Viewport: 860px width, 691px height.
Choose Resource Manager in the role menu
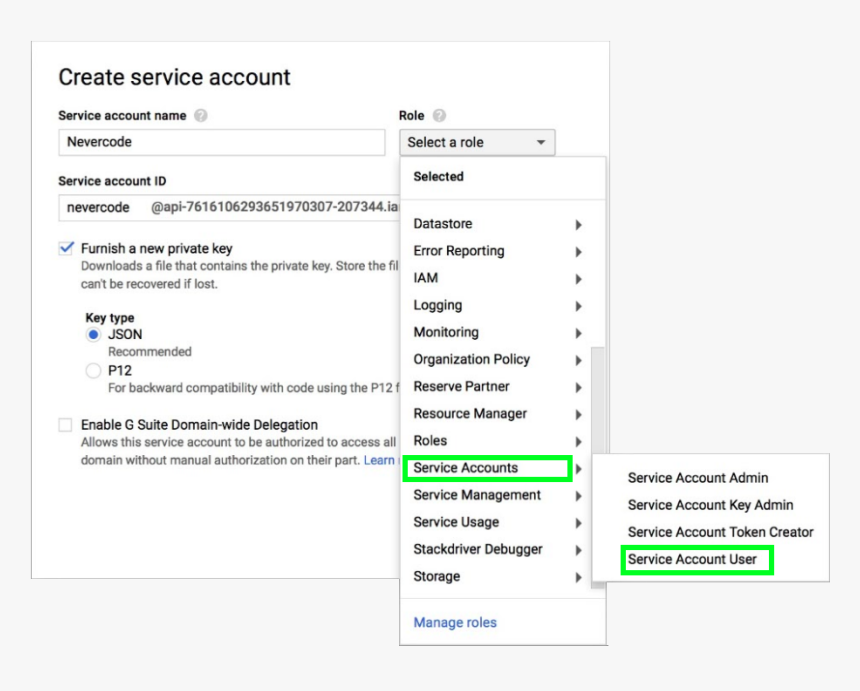470,414
